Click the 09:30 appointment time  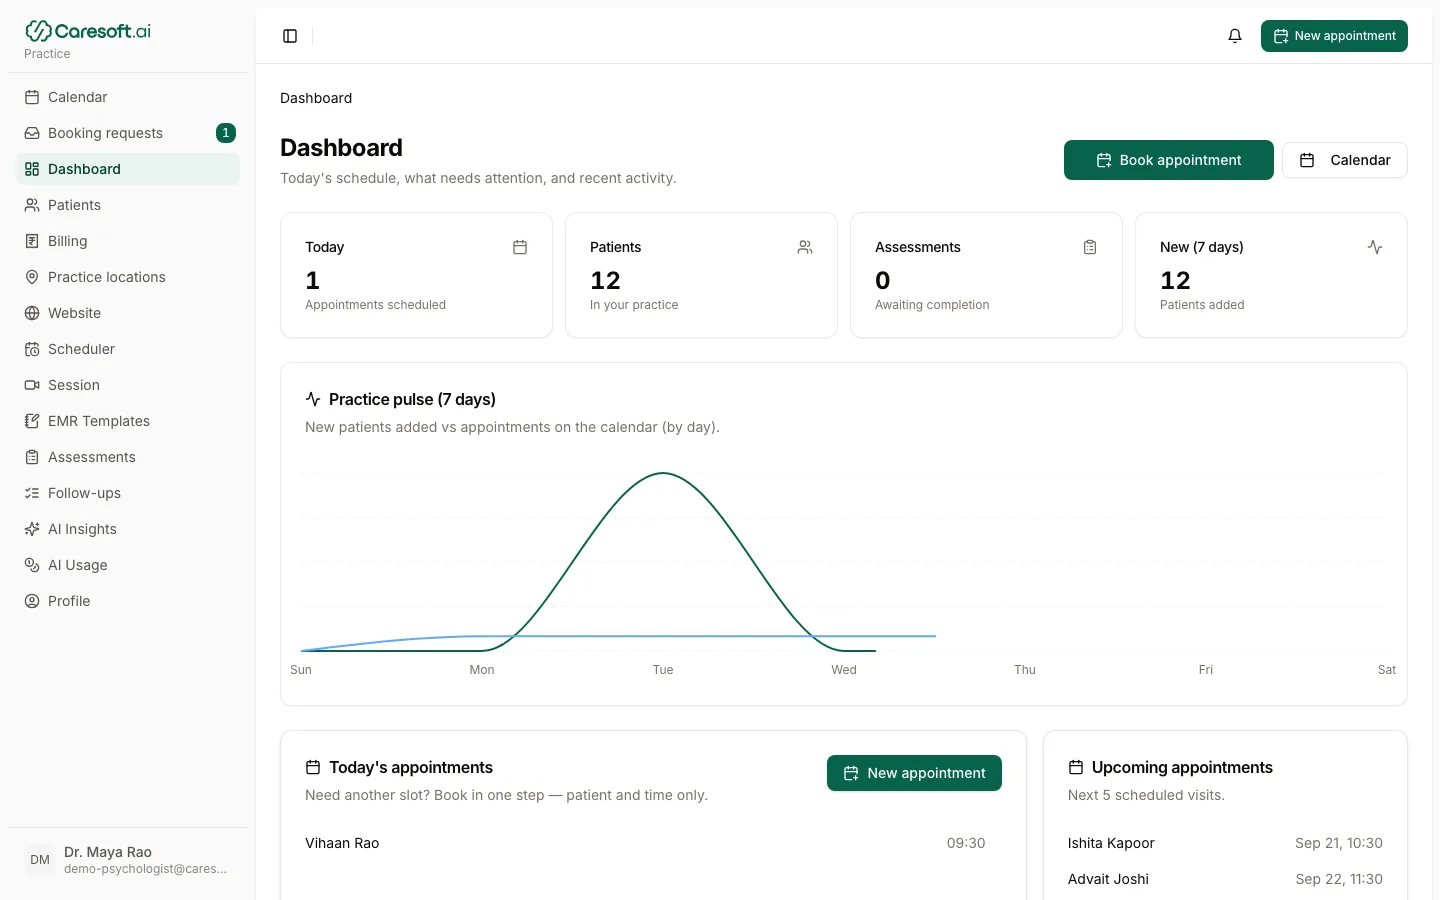tap(966, 843)
